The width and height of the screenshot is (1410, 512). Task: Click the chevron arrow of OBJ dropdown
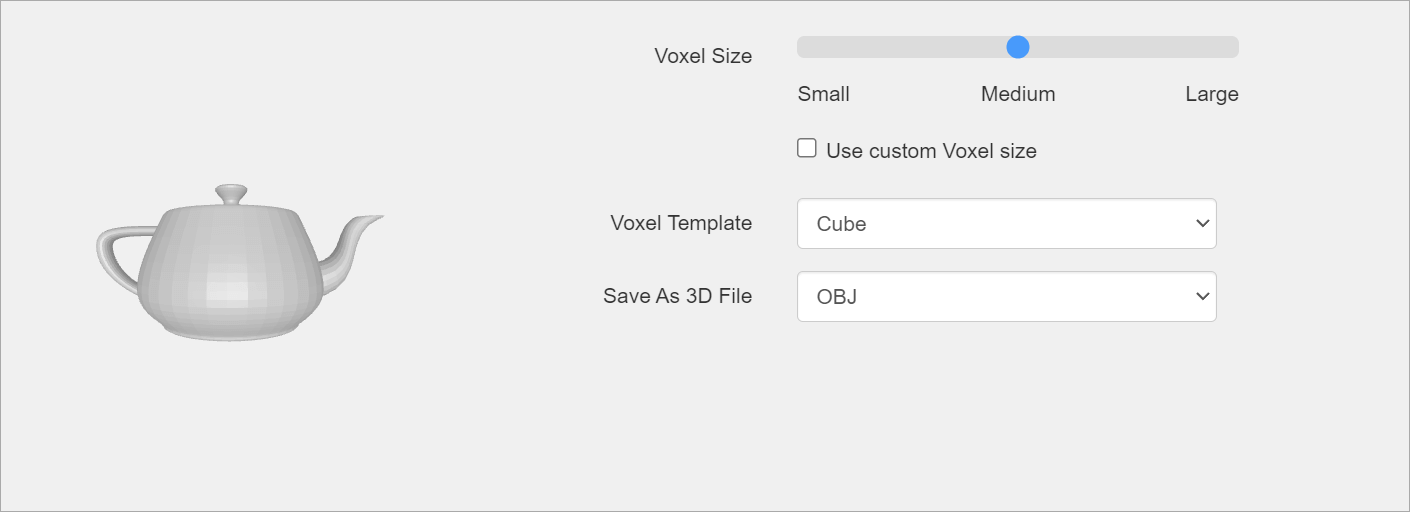pos(1202,296)
